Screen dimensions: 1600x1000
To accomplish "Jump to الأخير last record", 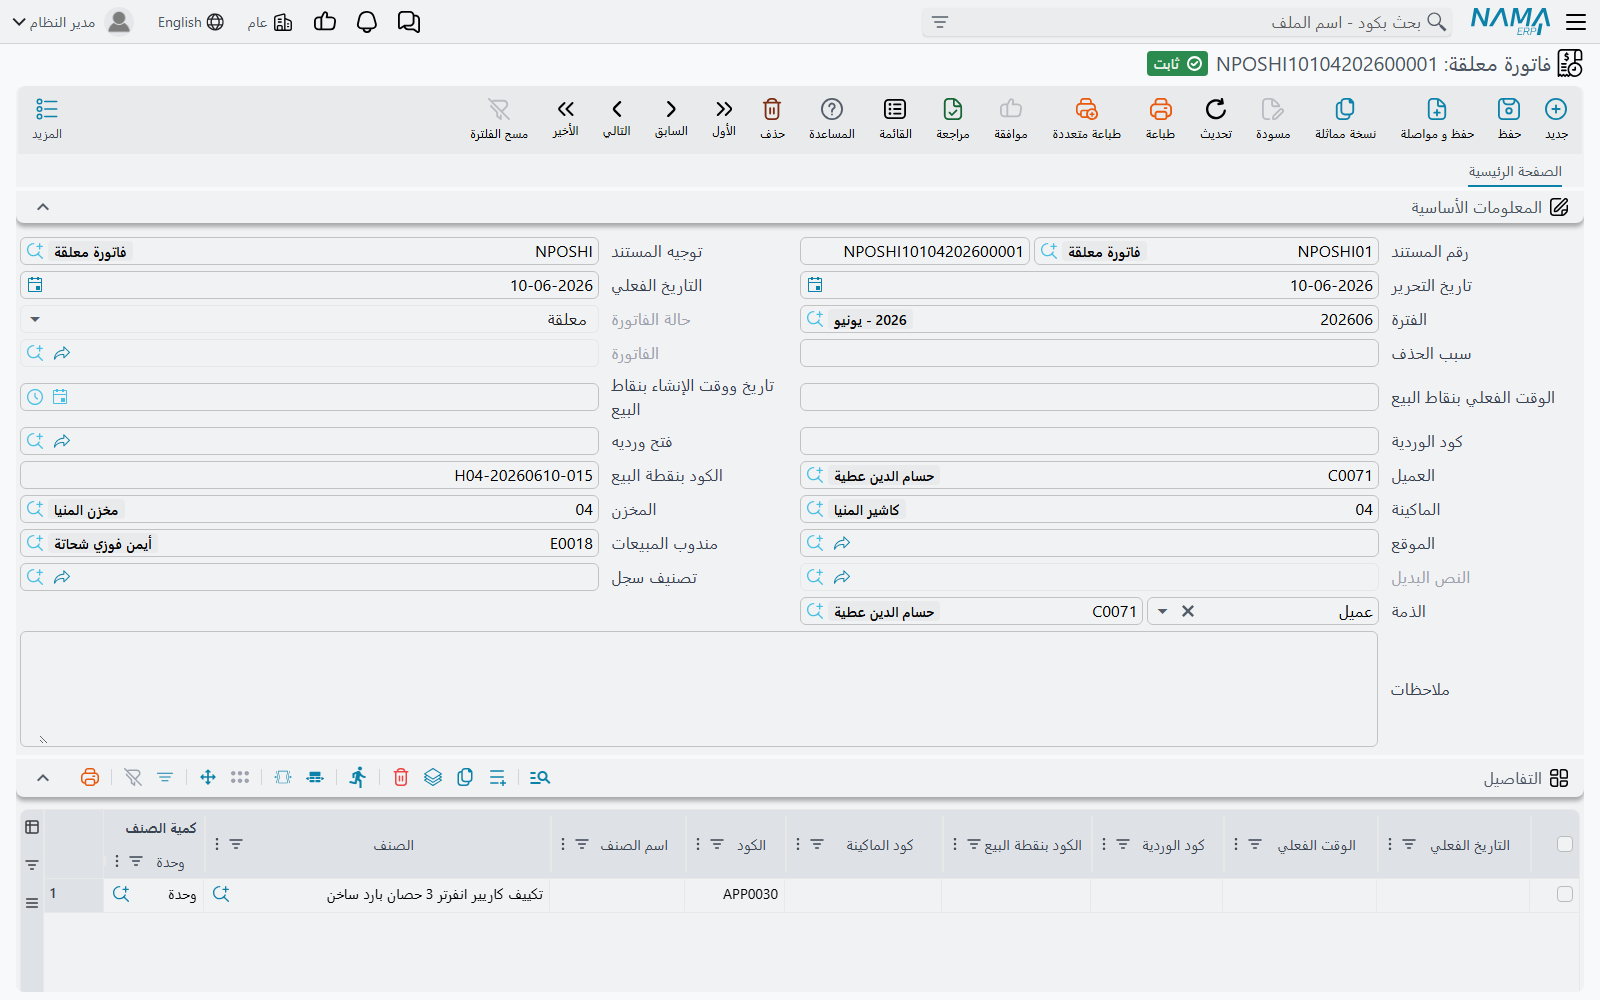I will coord(566,118).
